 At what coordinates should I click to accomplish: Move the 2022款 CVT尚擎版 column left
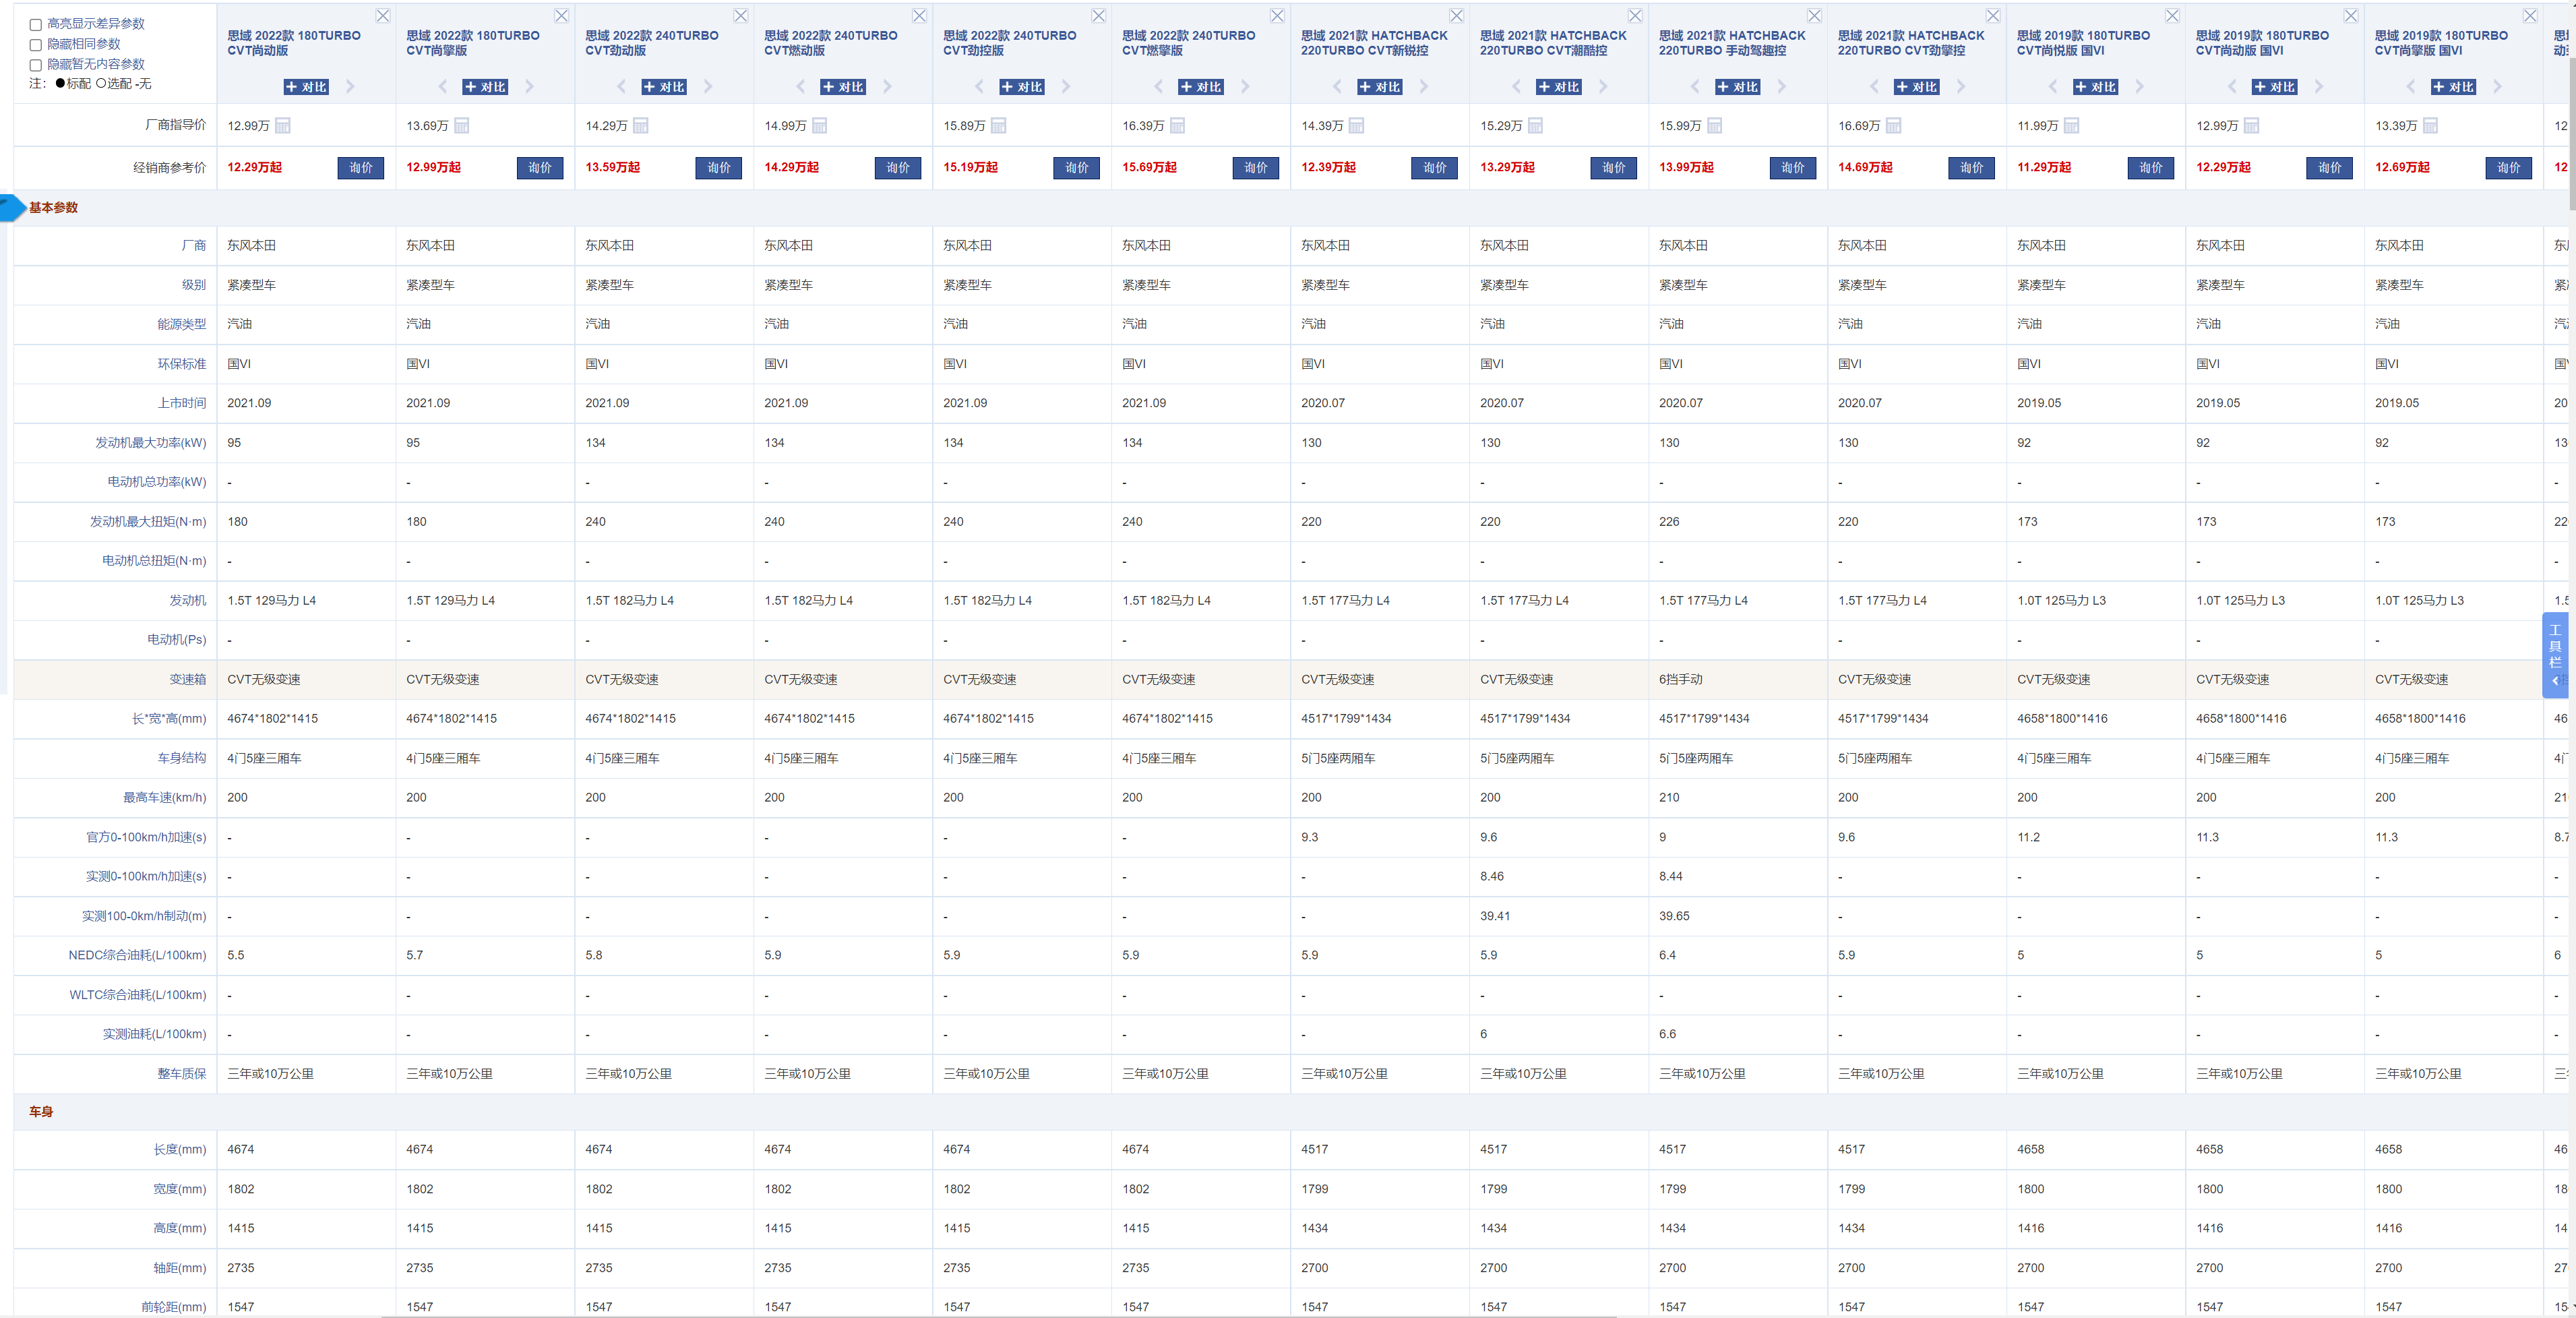442,87
